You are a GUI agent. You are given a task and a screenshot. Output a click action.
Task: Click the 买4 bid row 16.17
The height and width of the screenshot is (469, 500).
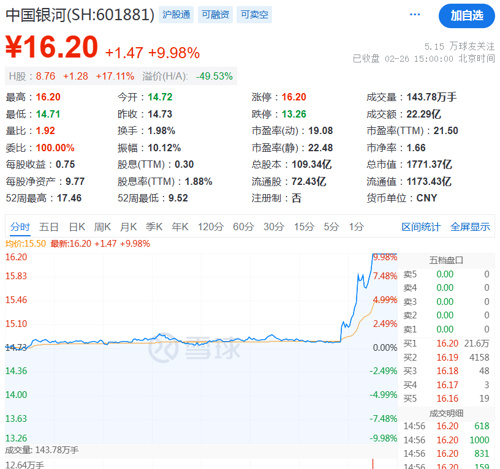[446, 385]
